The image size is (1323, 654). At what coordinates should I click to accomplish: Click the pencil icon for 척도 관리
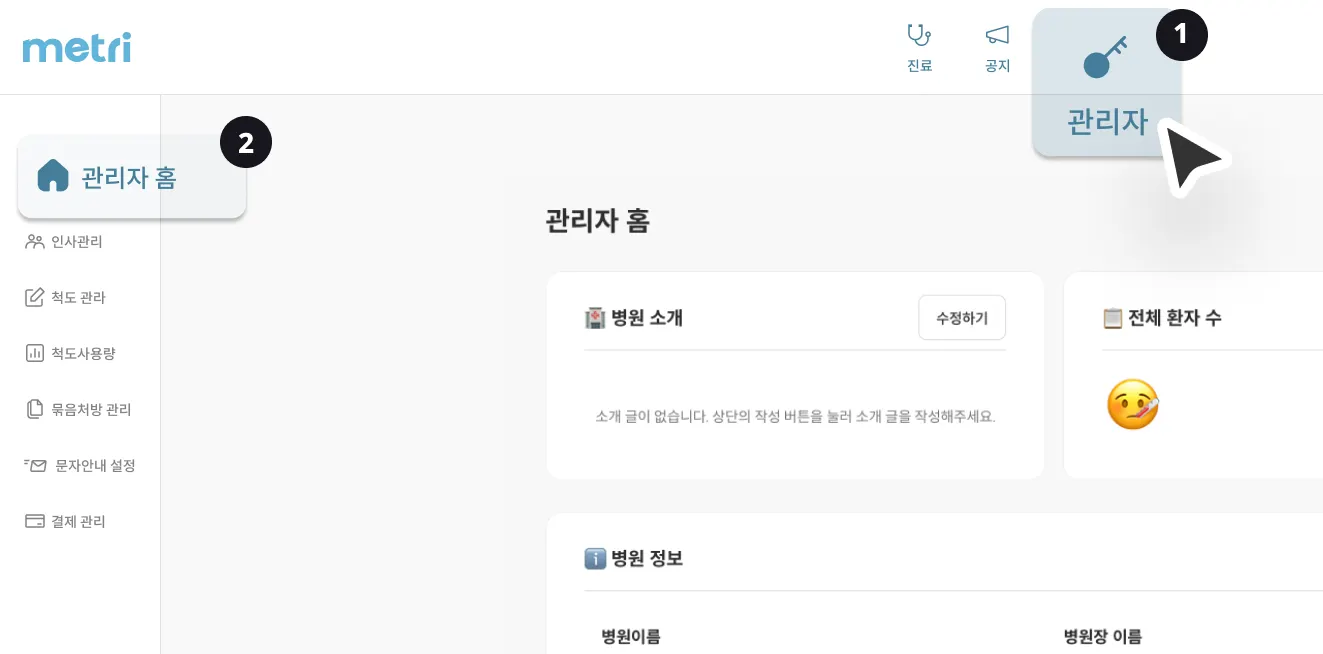click(35, 297)
